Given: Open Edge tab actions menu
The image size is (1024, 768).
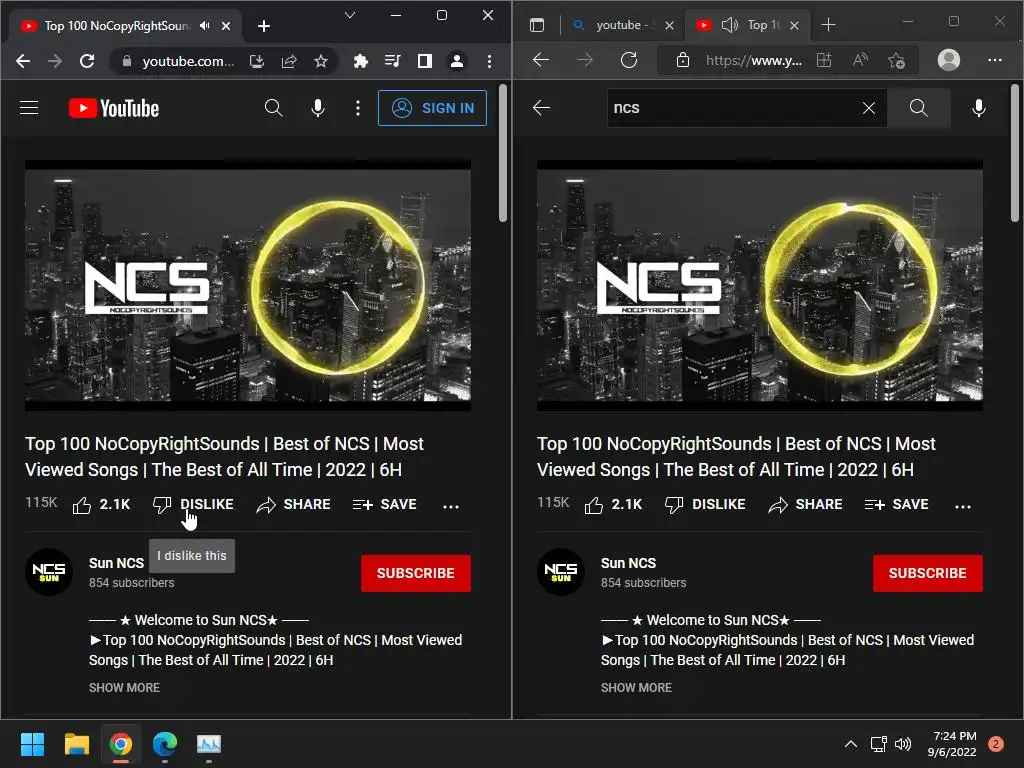Looking at the screenshot, I should (537, 25).
